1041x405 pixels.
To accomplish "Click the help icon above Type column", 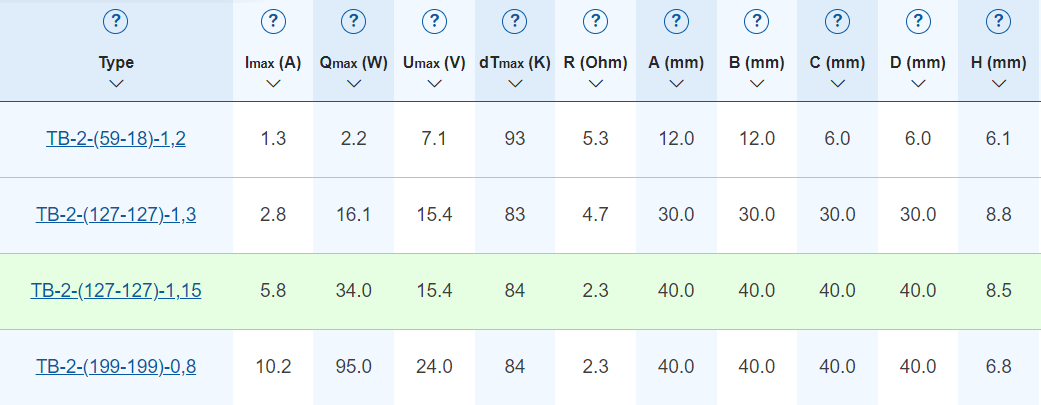I will [116, 23].
